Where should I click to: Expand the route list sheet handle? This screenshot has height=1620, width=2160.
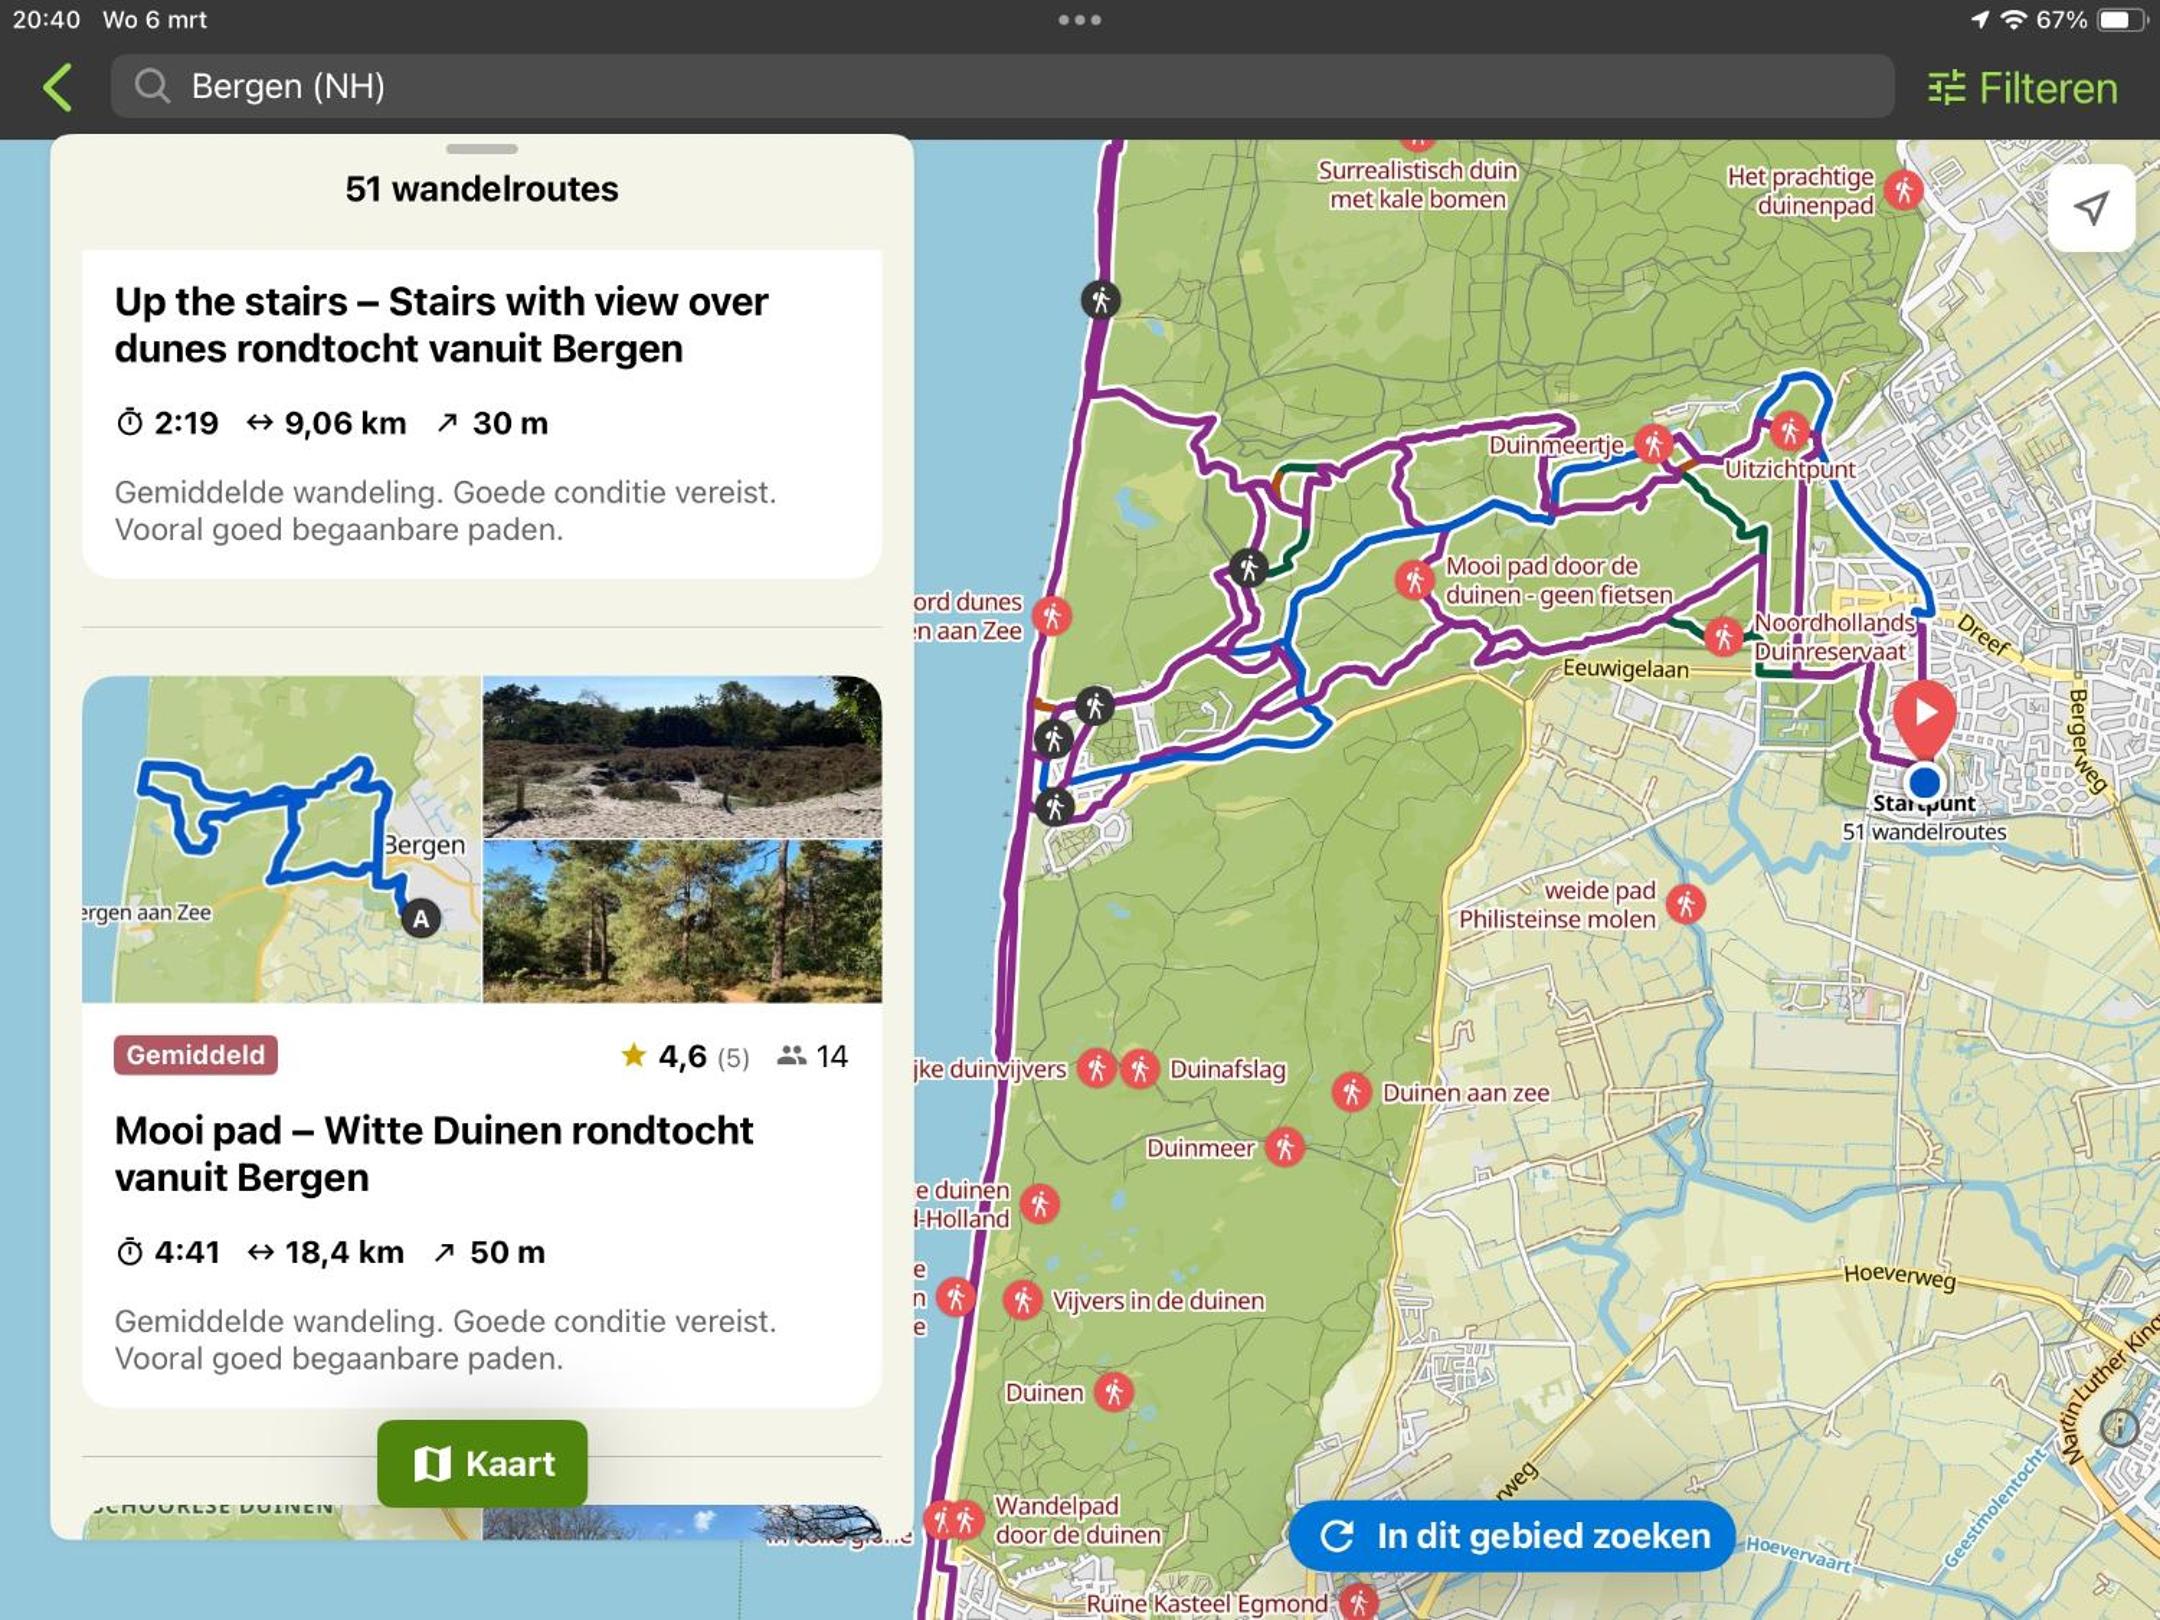[482, 149]
